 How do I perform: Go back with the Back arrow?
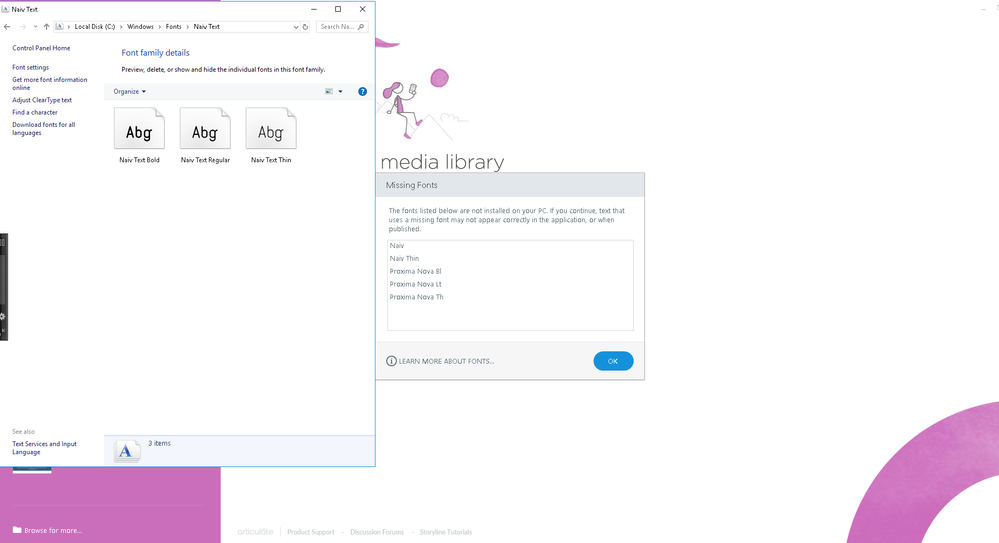7,27
